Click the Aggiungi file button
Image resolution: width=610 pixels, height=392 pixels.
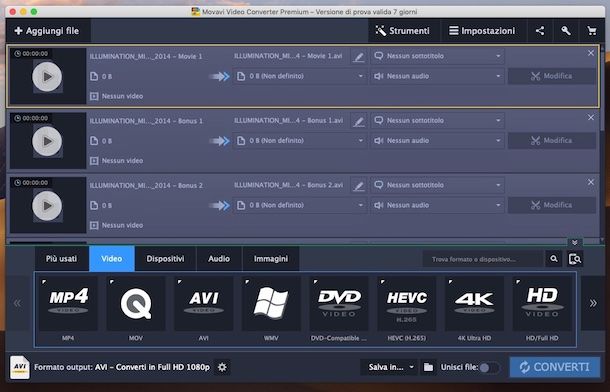point(47,31)
